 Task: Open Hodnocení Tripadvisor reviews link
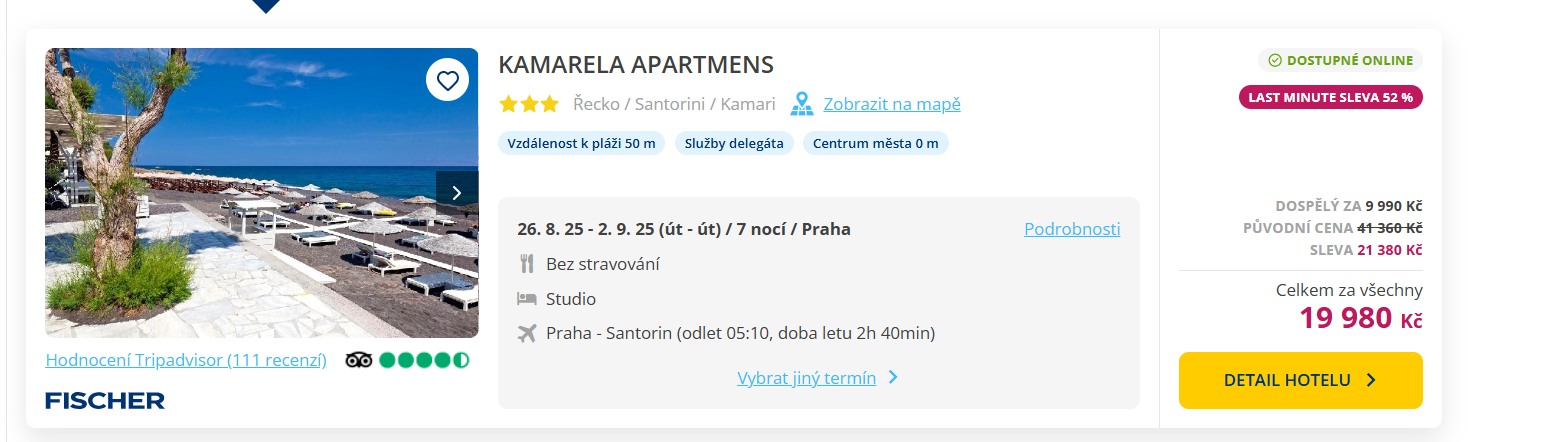click(x=186, y=360)
